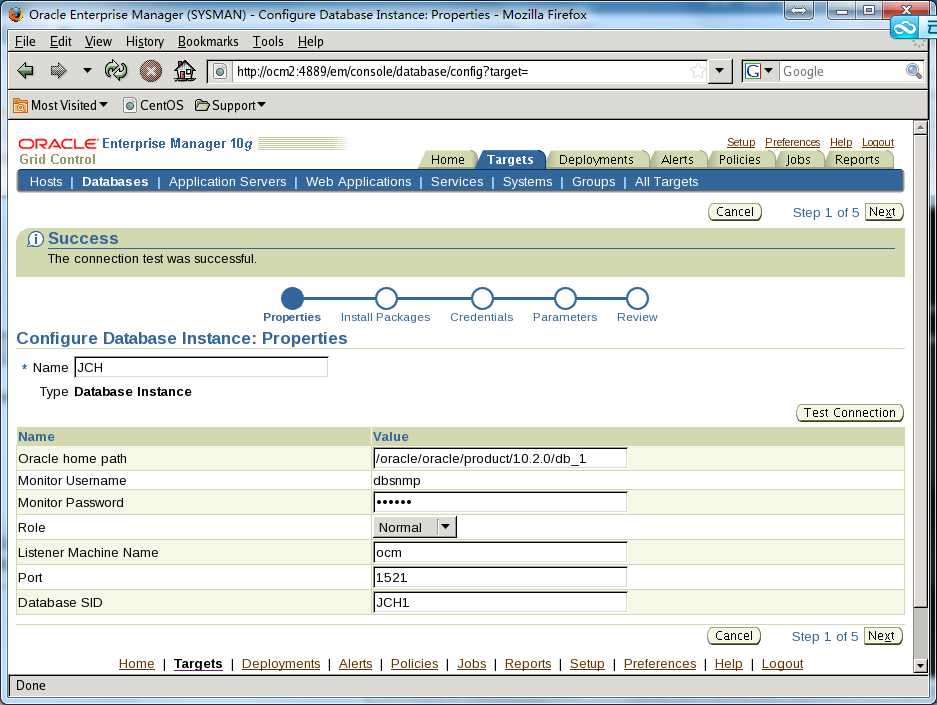Open the History menu

tap(145, 41)
